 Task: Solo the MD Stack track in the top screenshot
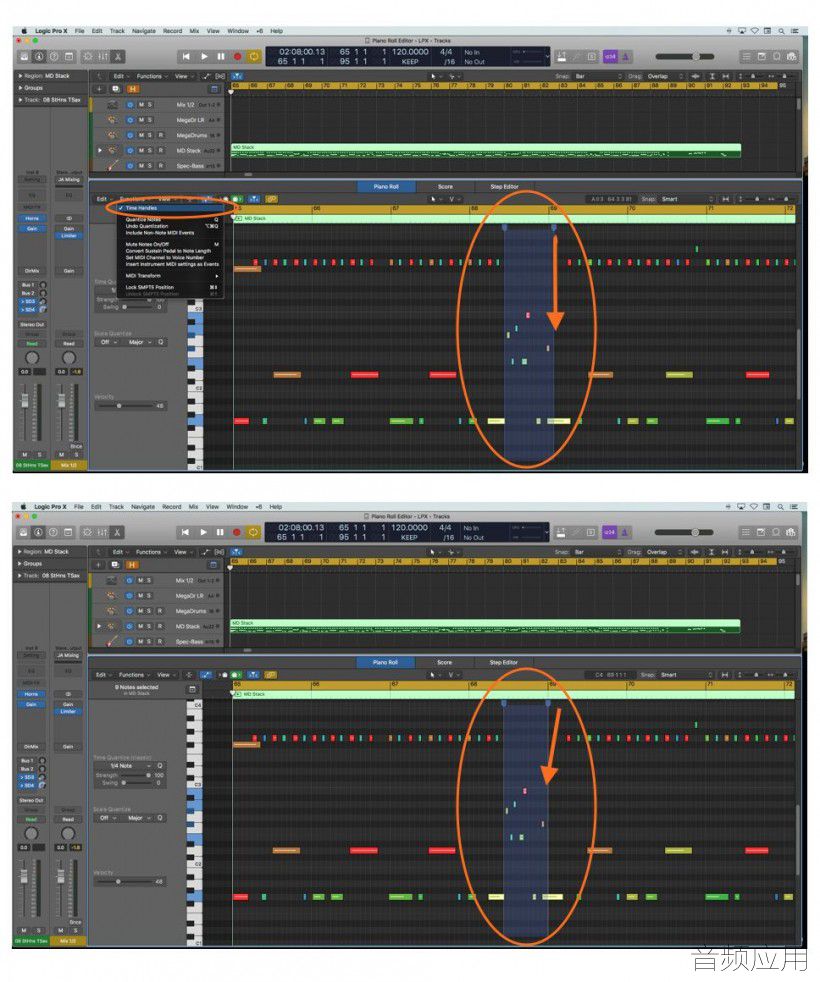point(150,150)
